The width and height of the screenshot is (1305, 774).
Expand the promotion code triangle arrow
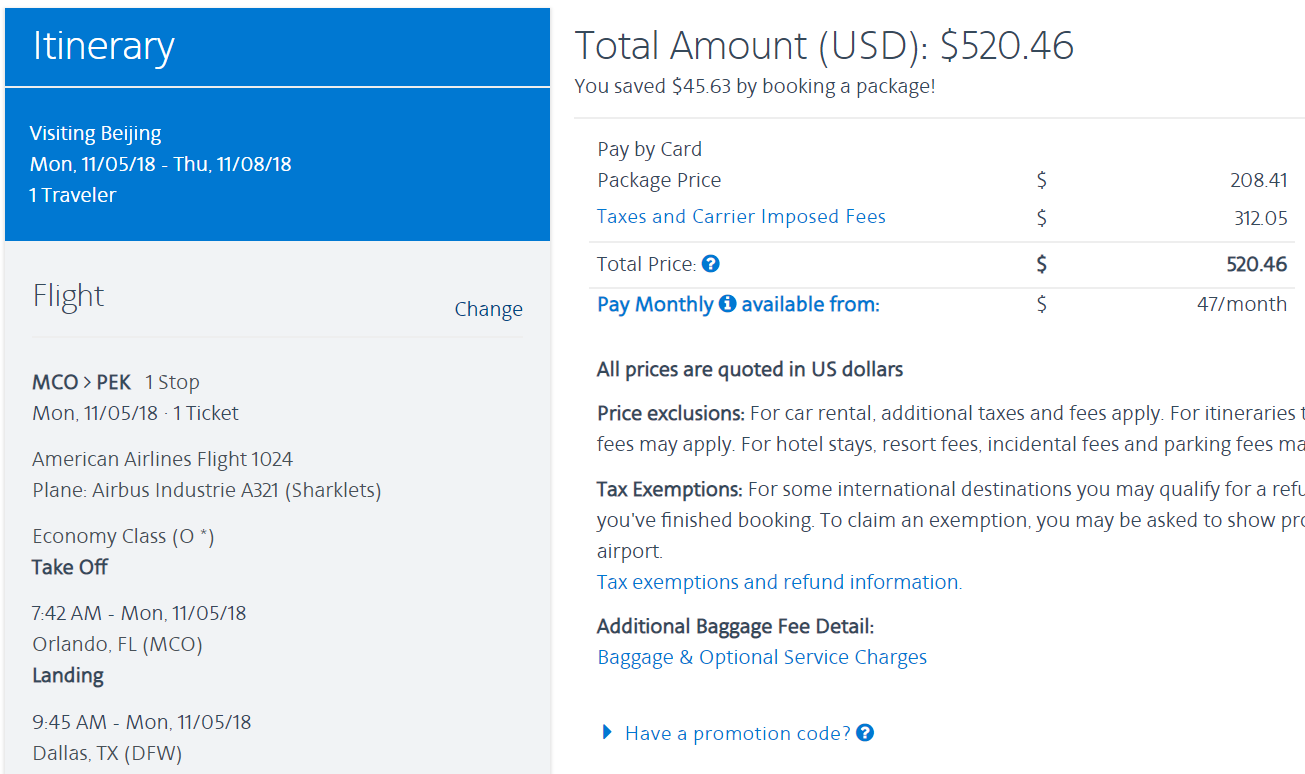point(606,733)
